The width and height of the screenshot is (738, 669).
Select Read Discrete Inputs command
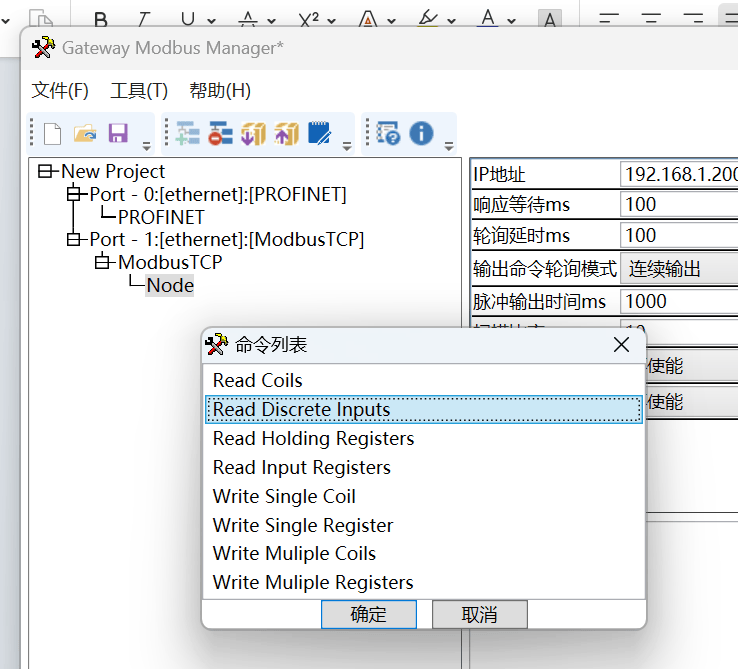[424, 409]
